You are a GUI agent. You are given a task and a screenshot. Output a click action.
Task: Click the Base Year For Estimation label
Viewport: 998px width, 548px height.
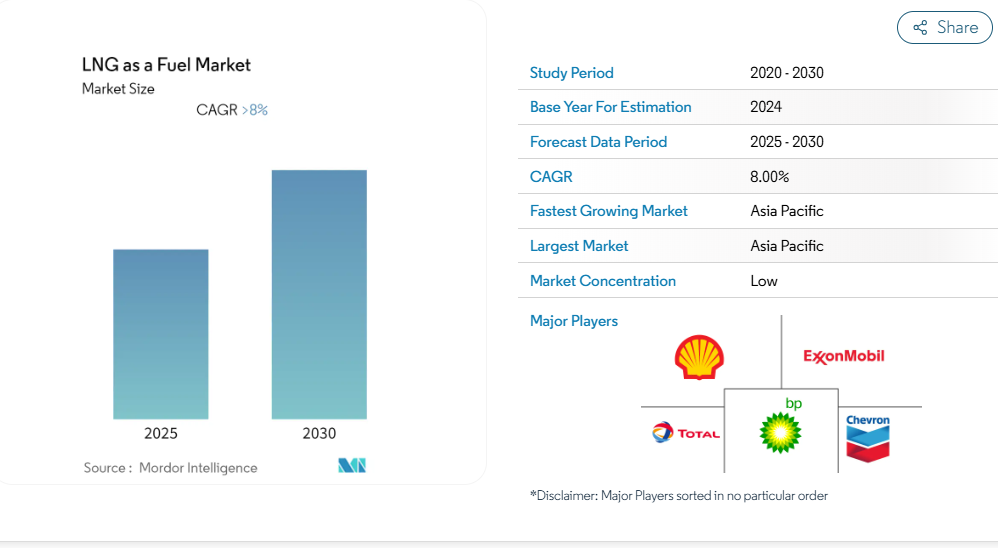click(610, 107)
